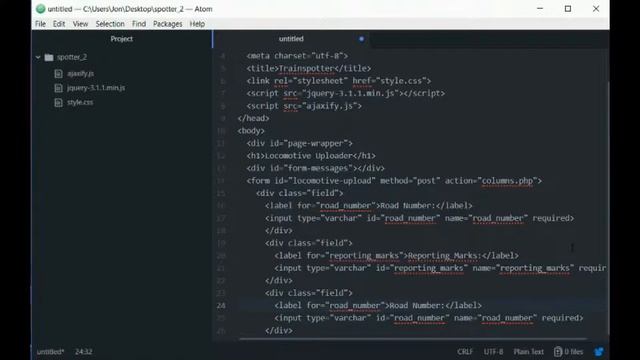Switch to the untitled editor tab
Screen dimensions: 640x360
tap(291, 39)
